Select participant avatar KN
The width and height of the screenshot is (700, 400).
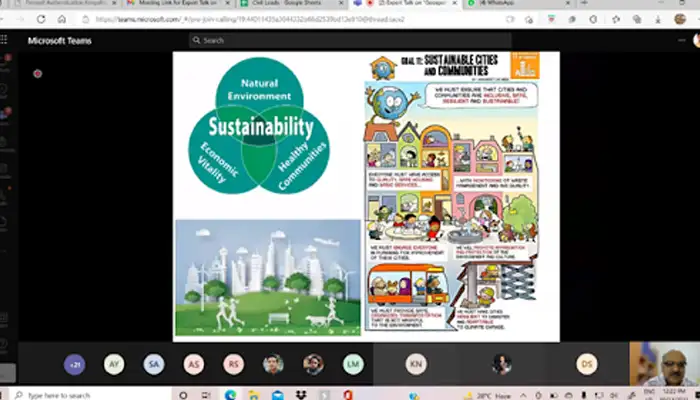pos(416,364)
